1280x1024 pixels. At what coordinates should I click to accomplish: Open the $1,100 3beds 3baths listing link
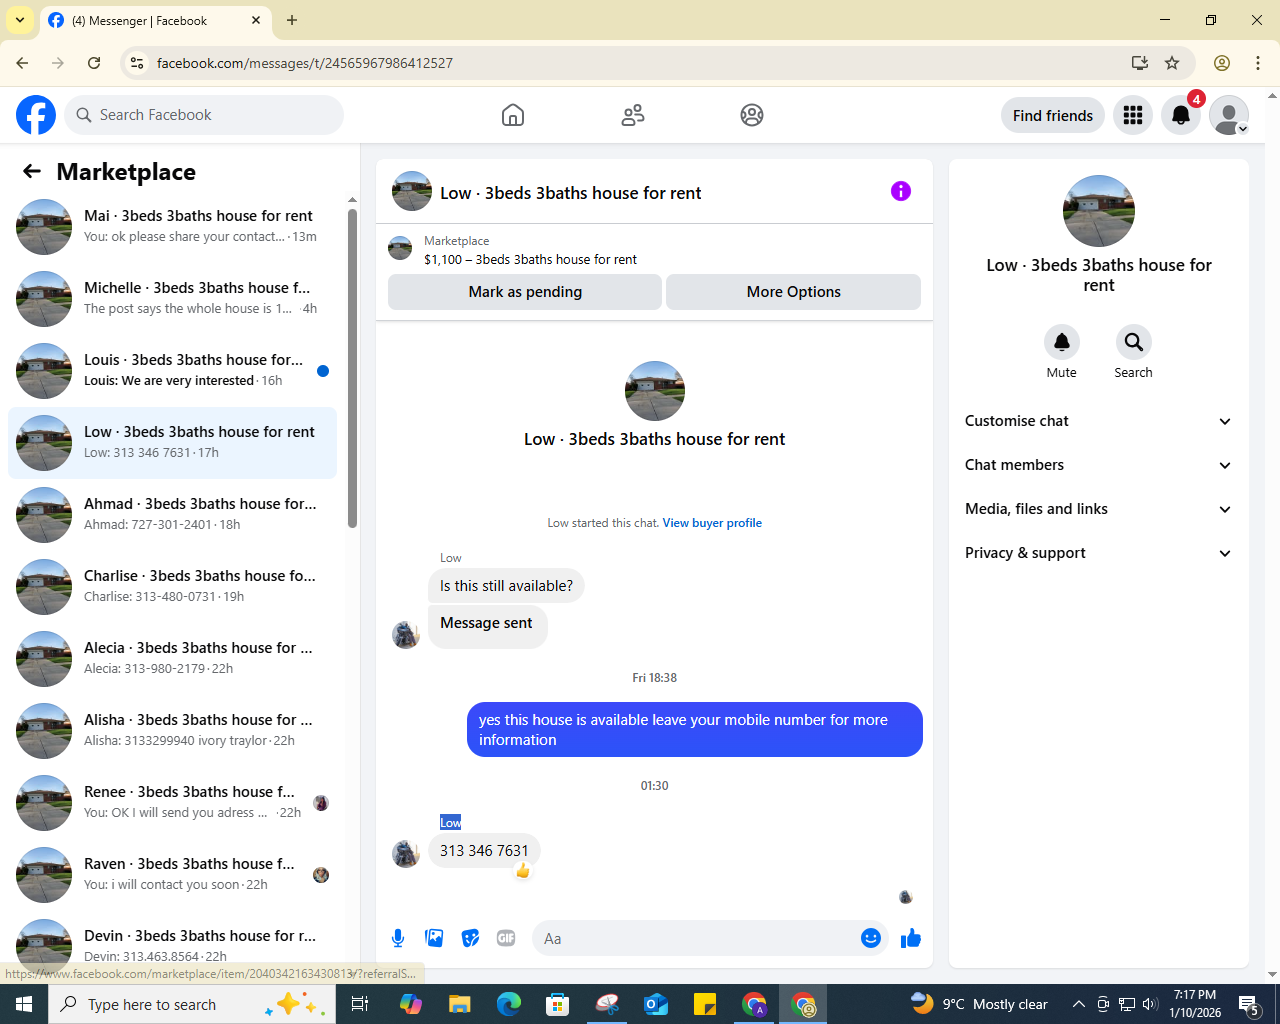[530, 259]
